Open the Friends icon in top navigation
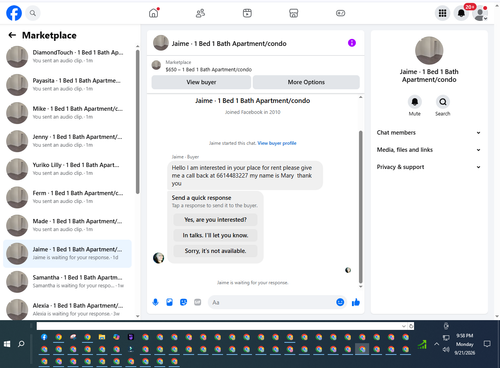 [200, 13]
